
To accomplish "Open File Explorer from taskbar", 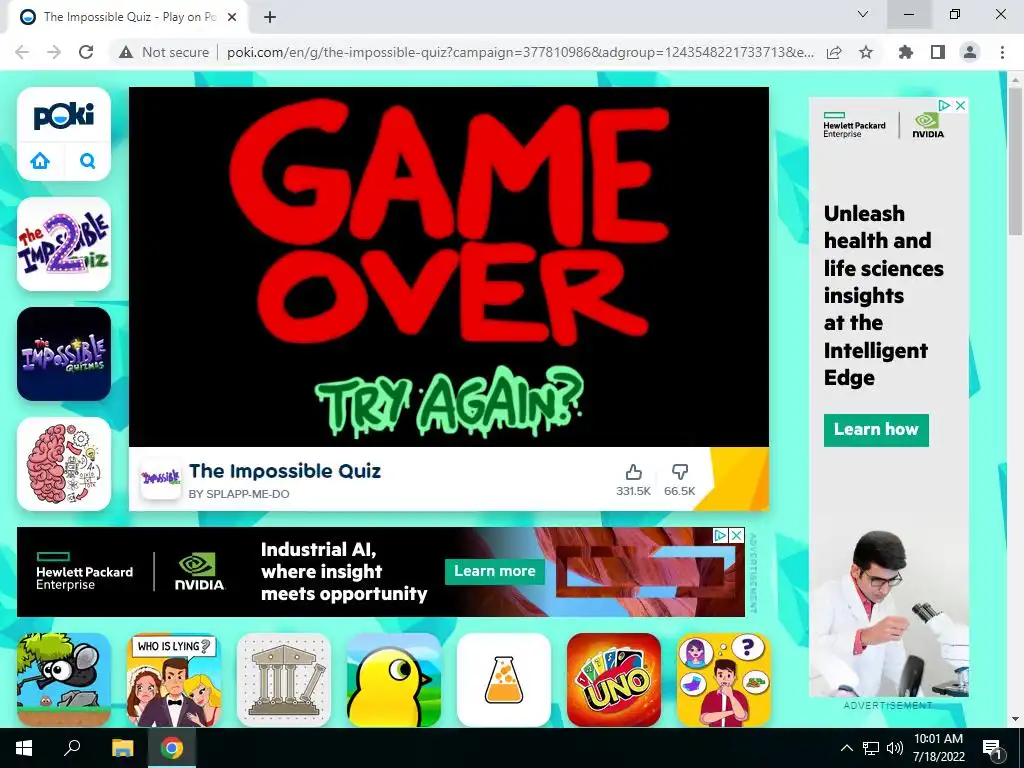I will coord(122,748).
